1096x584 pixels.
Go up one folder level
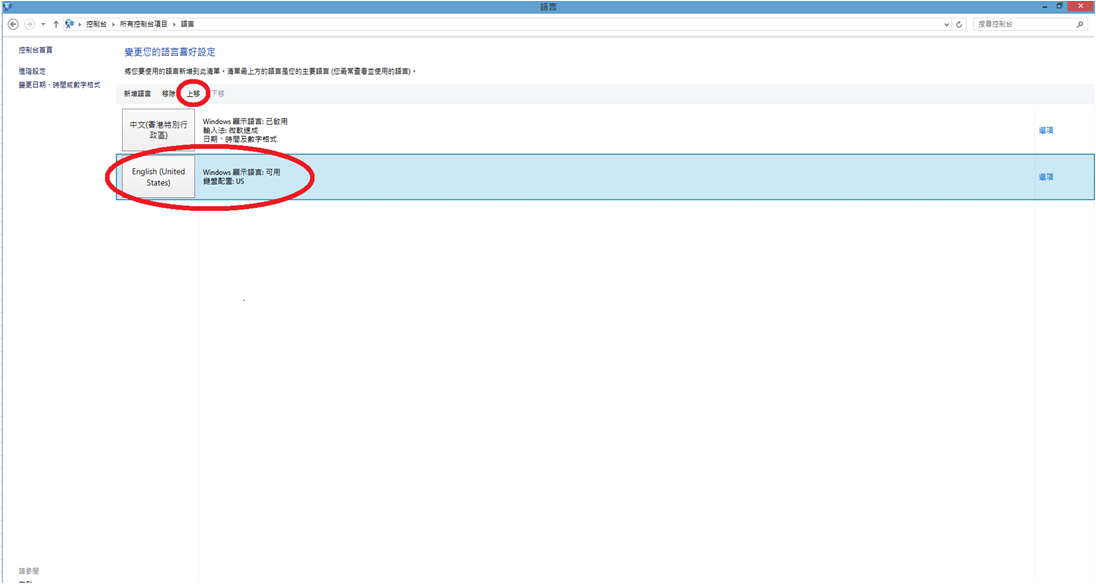[56, 24]
